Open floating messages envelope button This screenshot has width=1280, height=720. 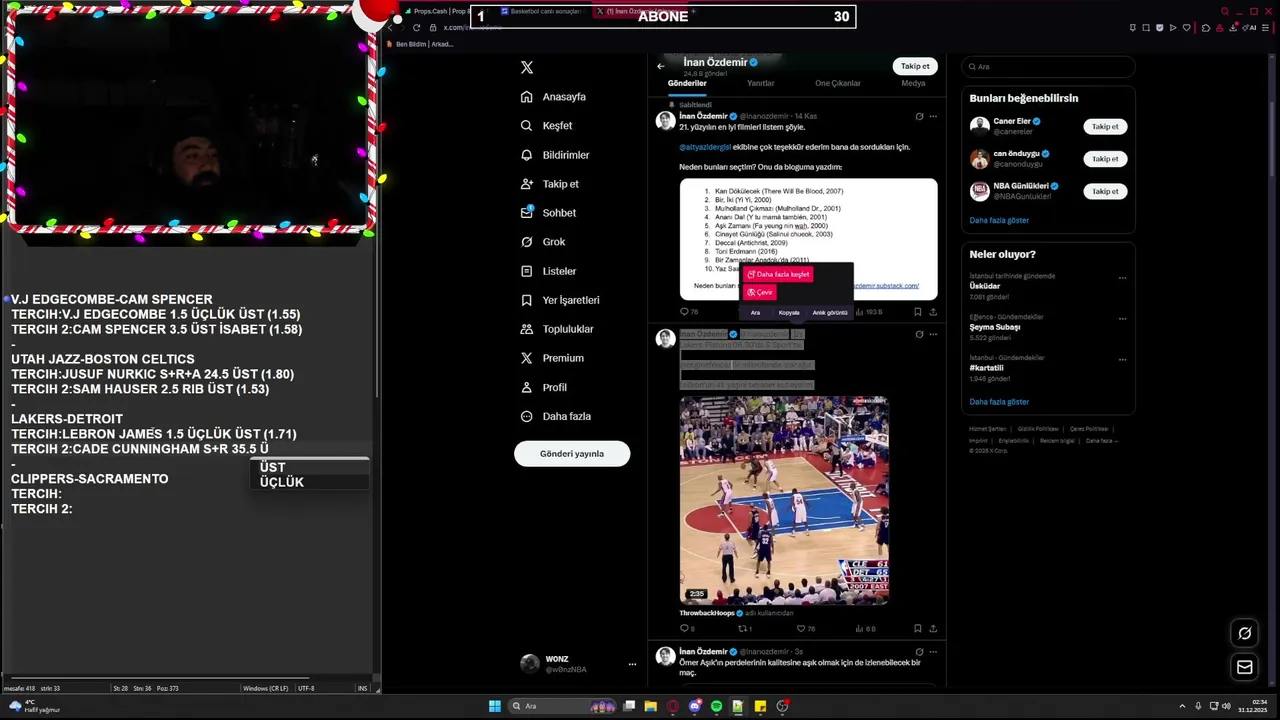[1245, 668]
